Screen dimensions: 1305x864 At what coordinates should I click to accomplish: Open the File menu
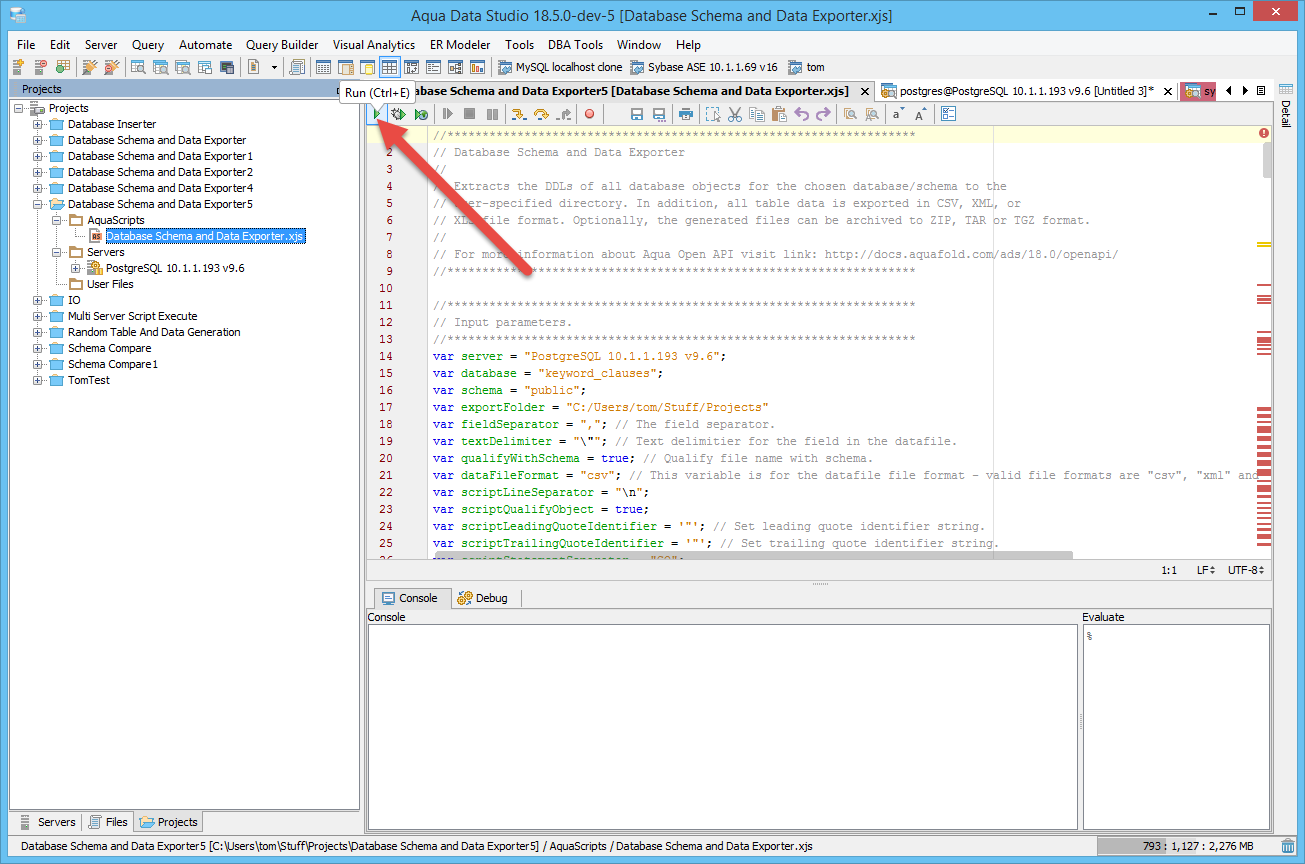26,45
